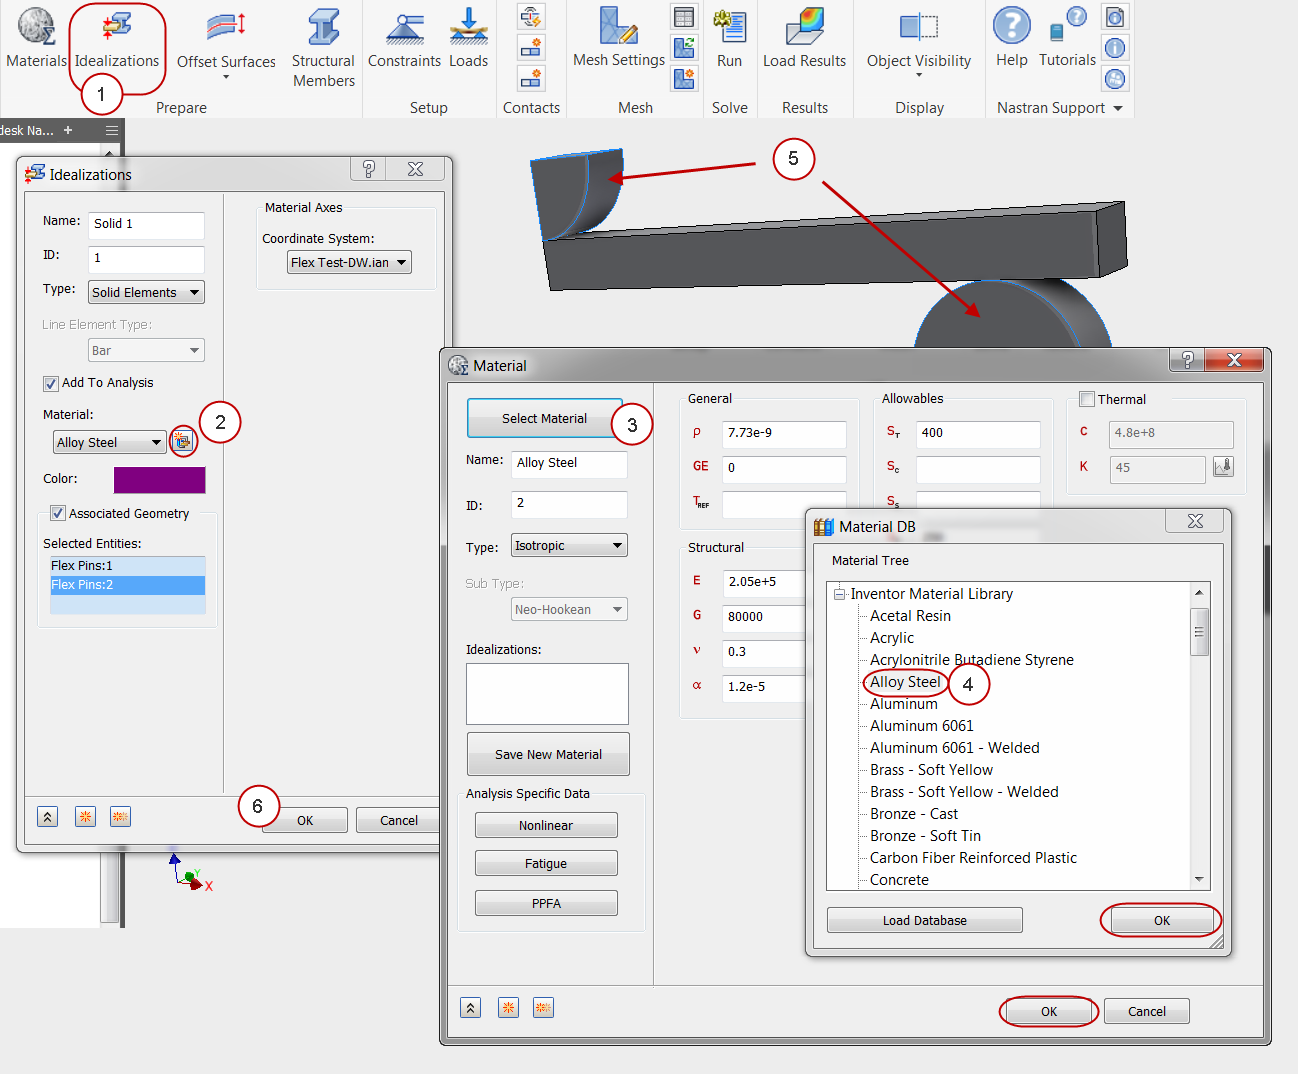The width and height of the screenshot is (1298, 1074).
Task: Click the round blue info icon in Nastran Support
Action: coord(1115,47)
